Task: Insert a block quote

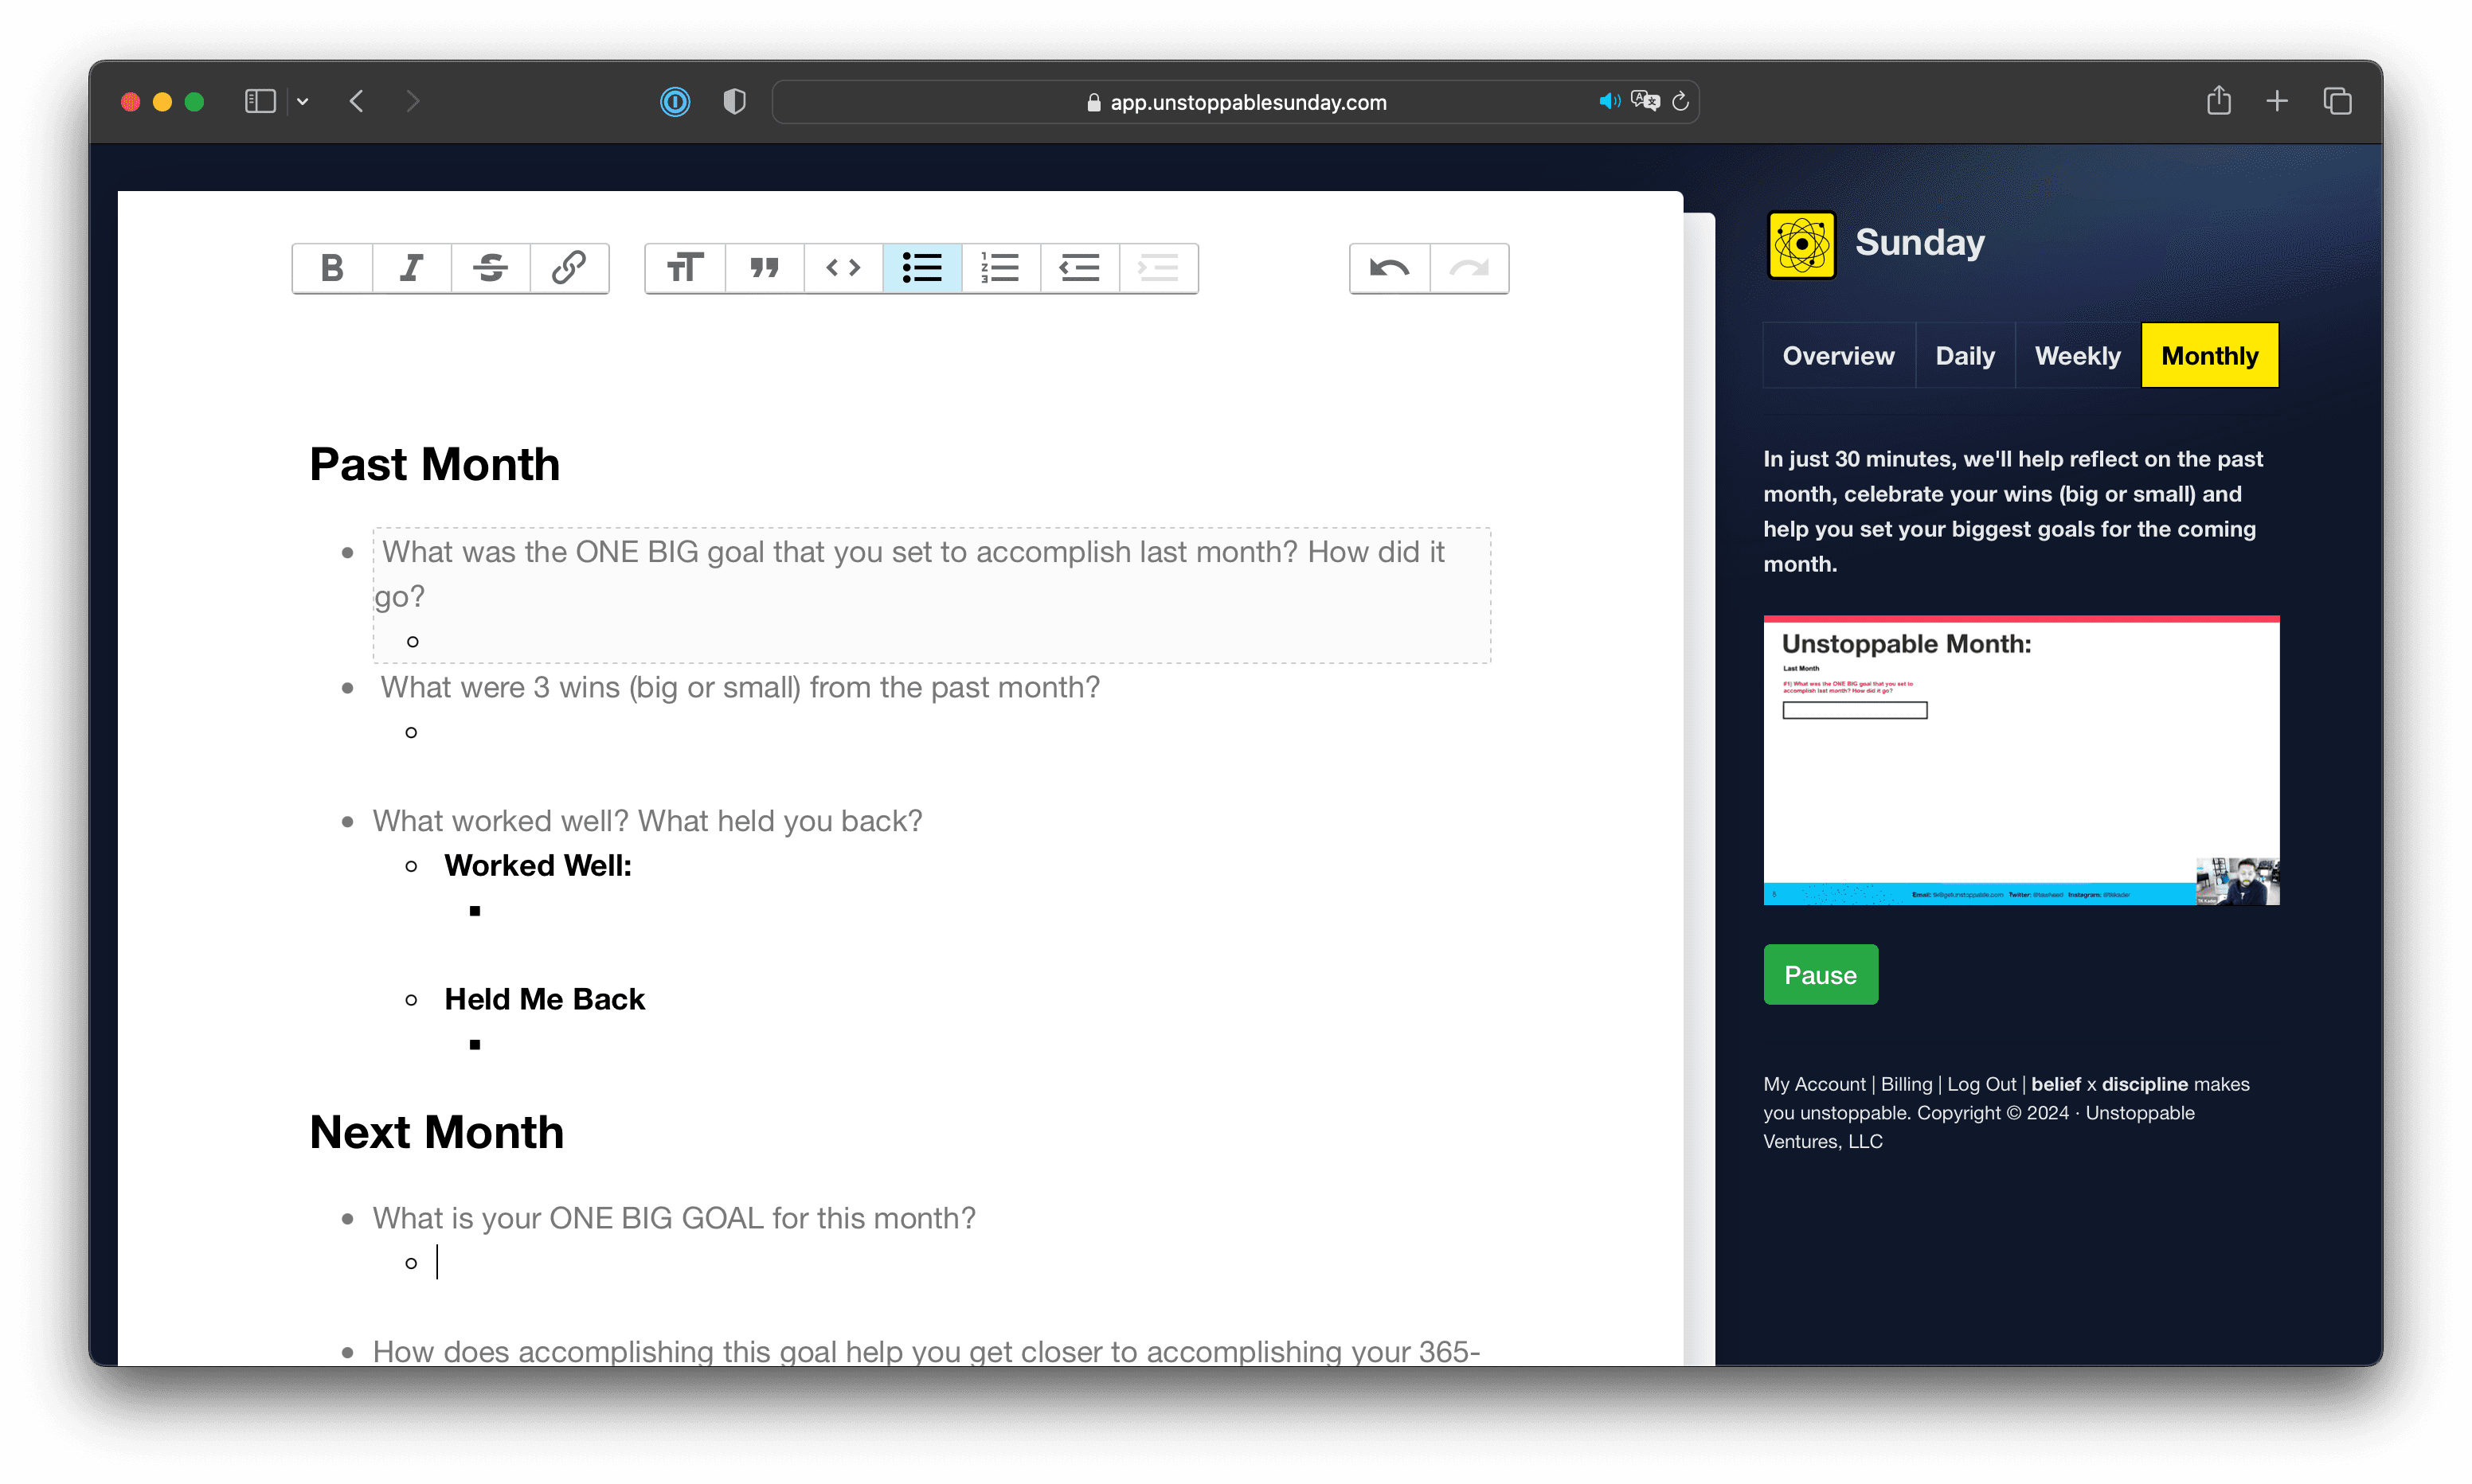Action: [764, 268]
